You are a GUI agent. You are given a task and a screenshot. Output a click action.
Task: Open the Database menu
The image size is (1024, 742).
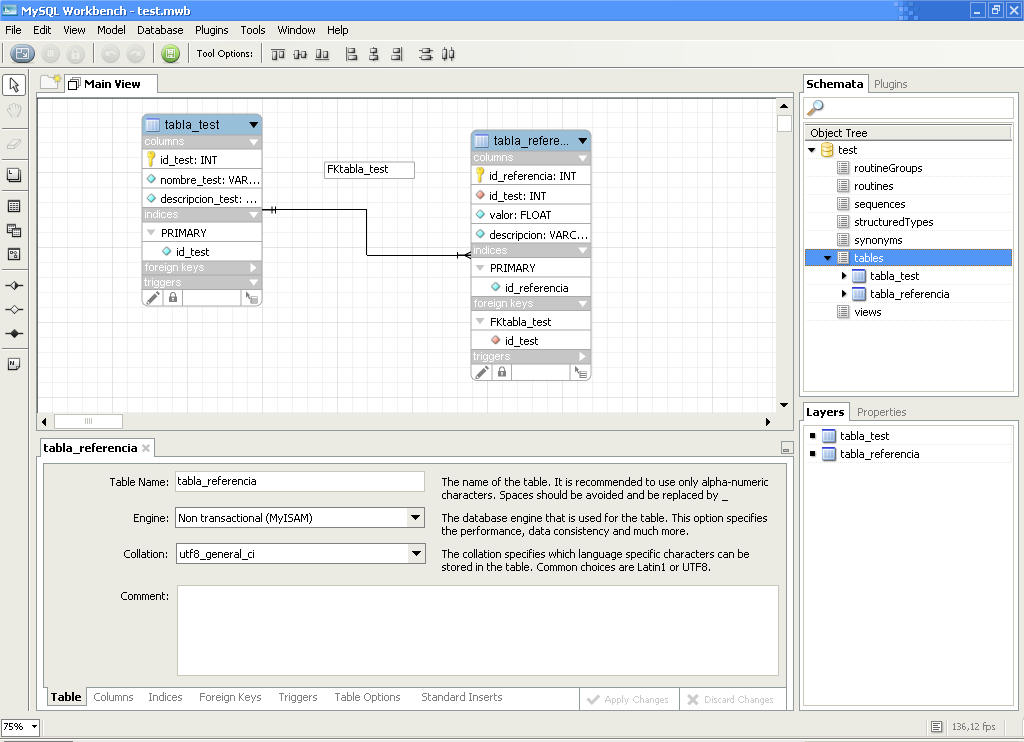coord(160,30)
